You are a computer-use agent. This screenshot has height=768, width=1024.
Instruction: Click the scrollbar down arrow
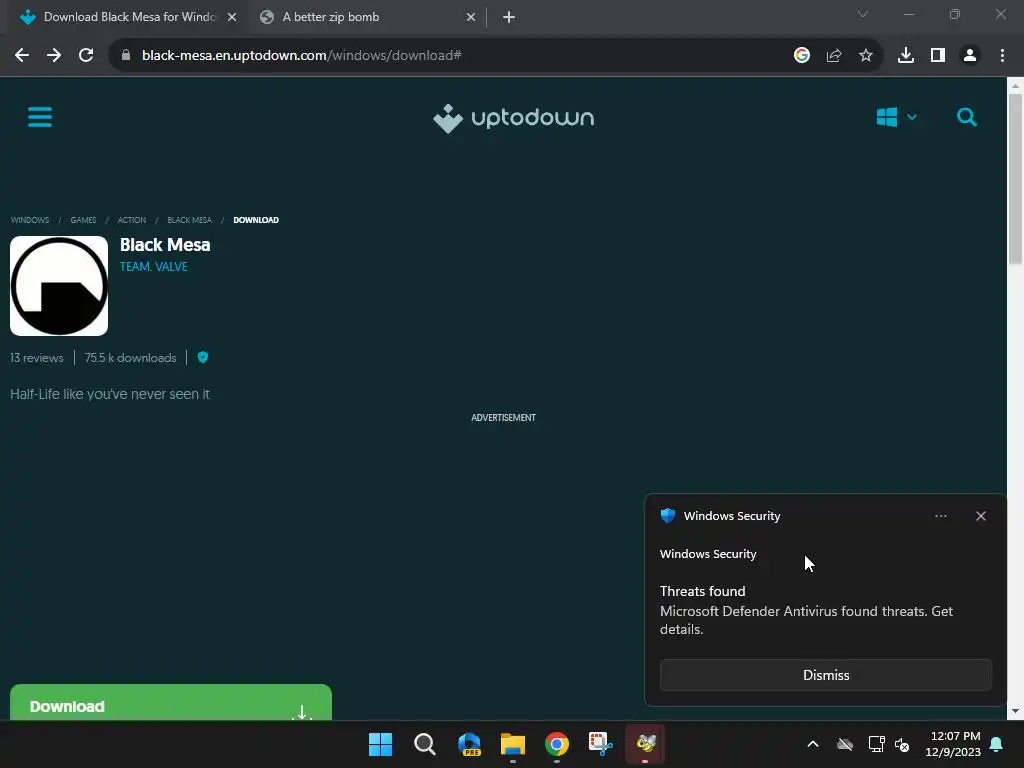(1015, 712)
